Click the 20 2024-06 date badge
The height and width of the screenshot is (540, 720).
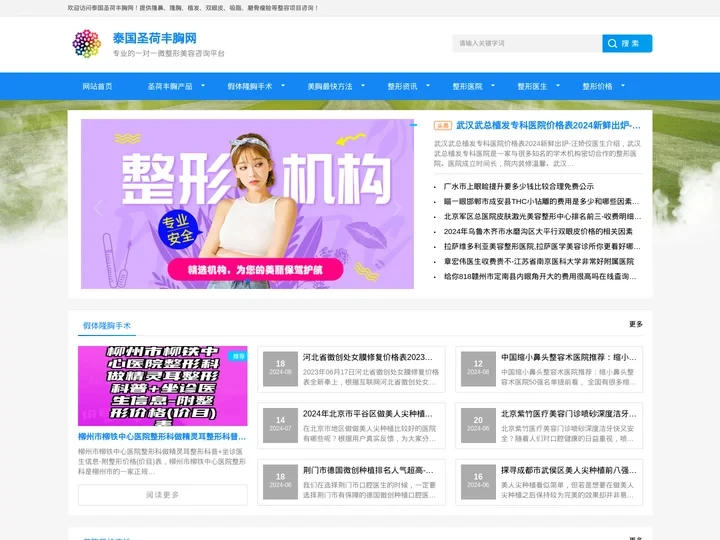point(478,425)
